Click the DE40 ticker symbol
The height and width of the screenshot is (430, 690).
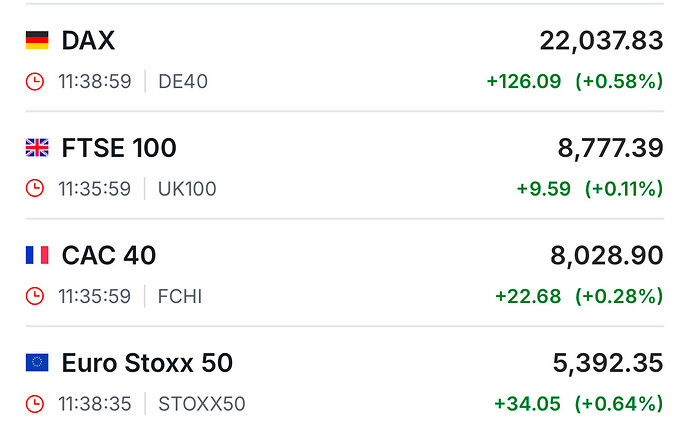(183, 81)
